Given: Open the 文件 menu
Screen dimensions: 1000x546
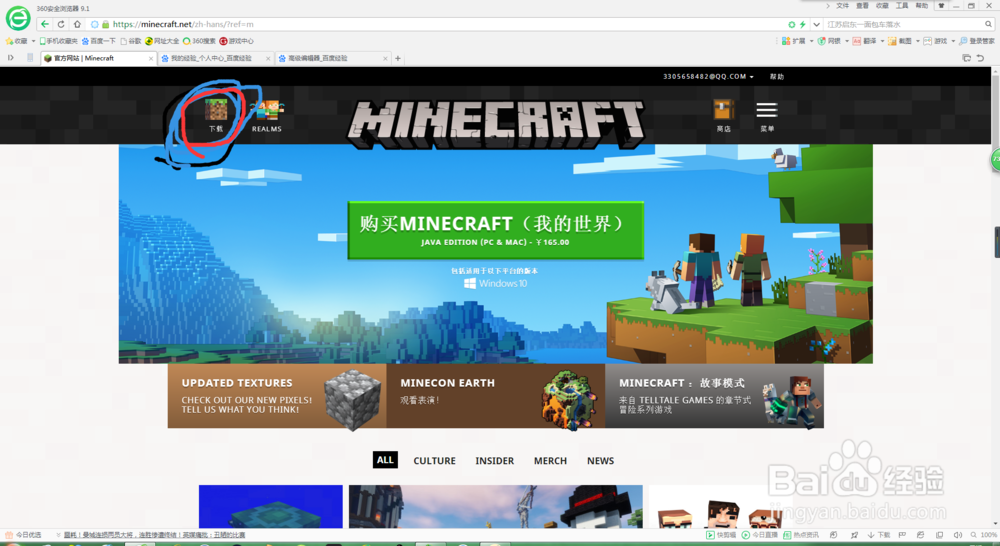Looking at the screenshot, I should tap(842, 6).
